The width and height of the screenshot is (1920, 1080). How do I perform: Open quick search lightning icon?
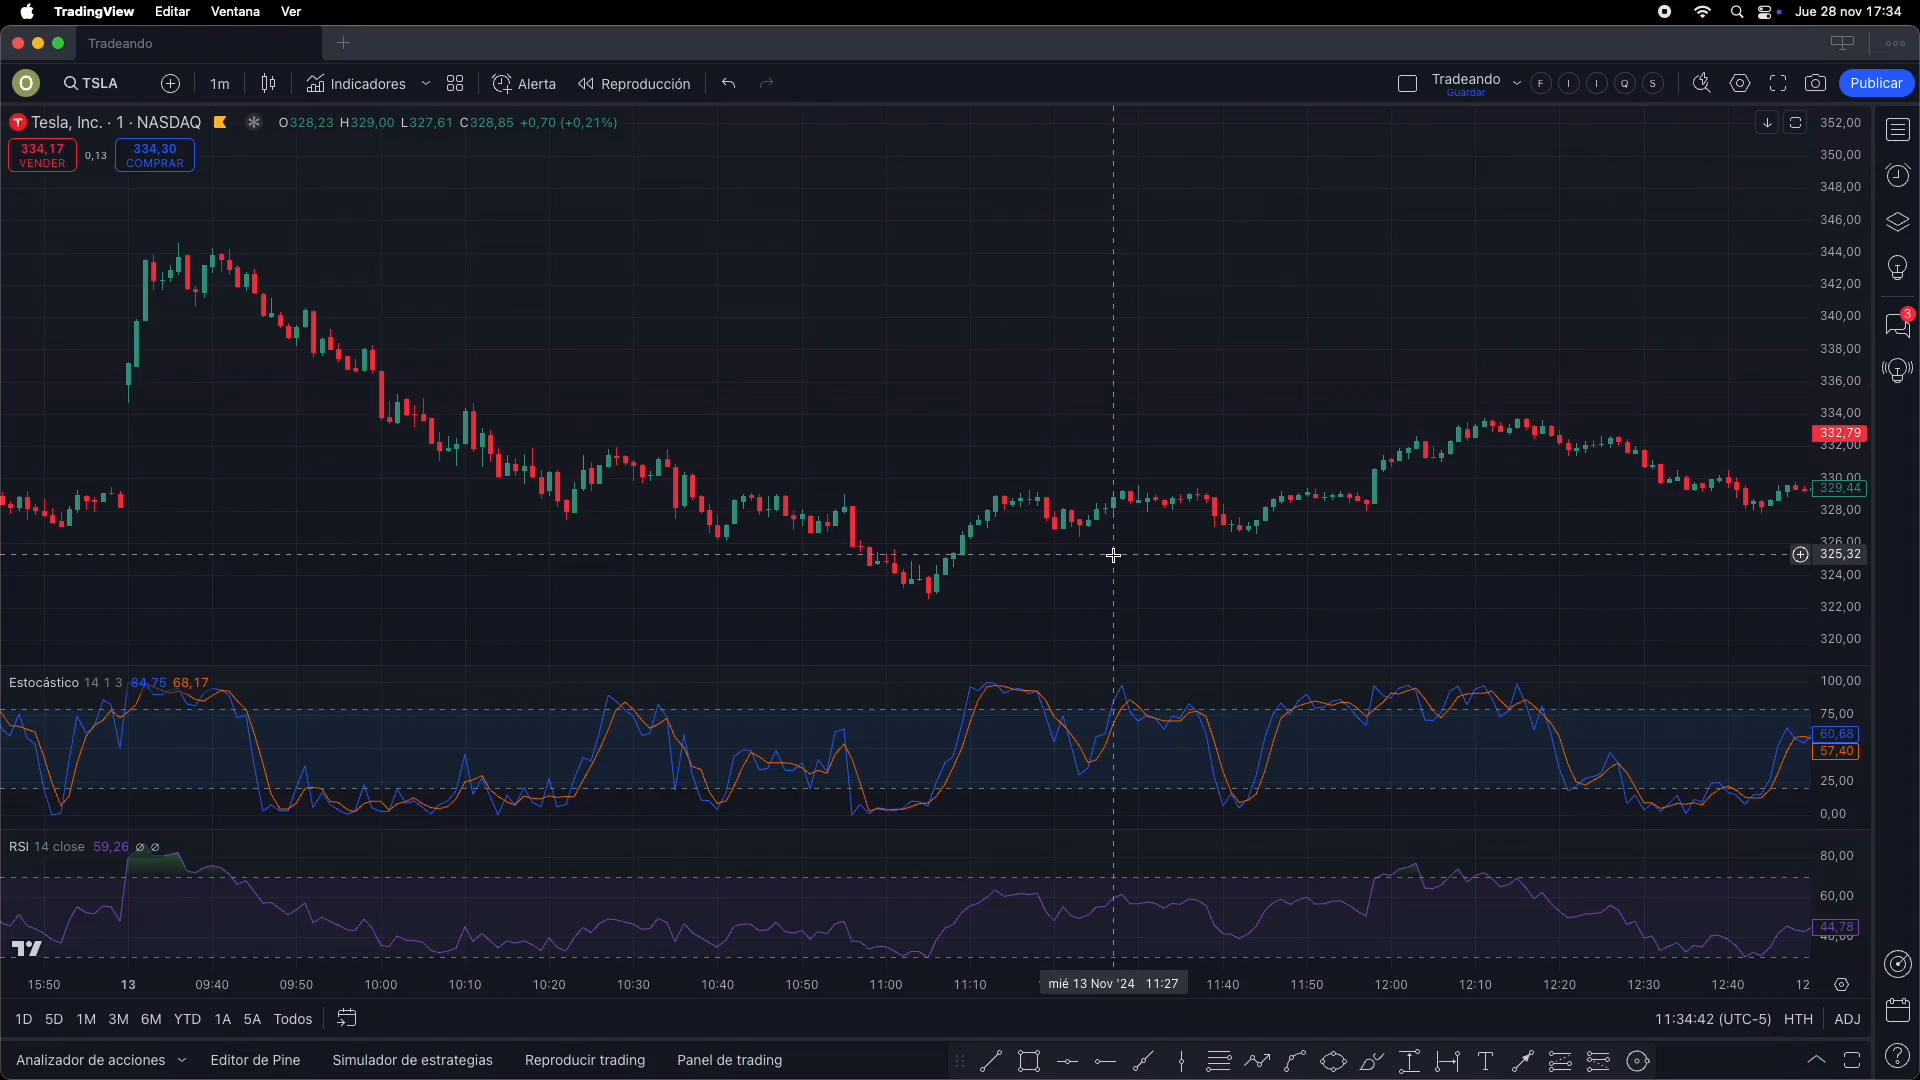[1701, 84]
